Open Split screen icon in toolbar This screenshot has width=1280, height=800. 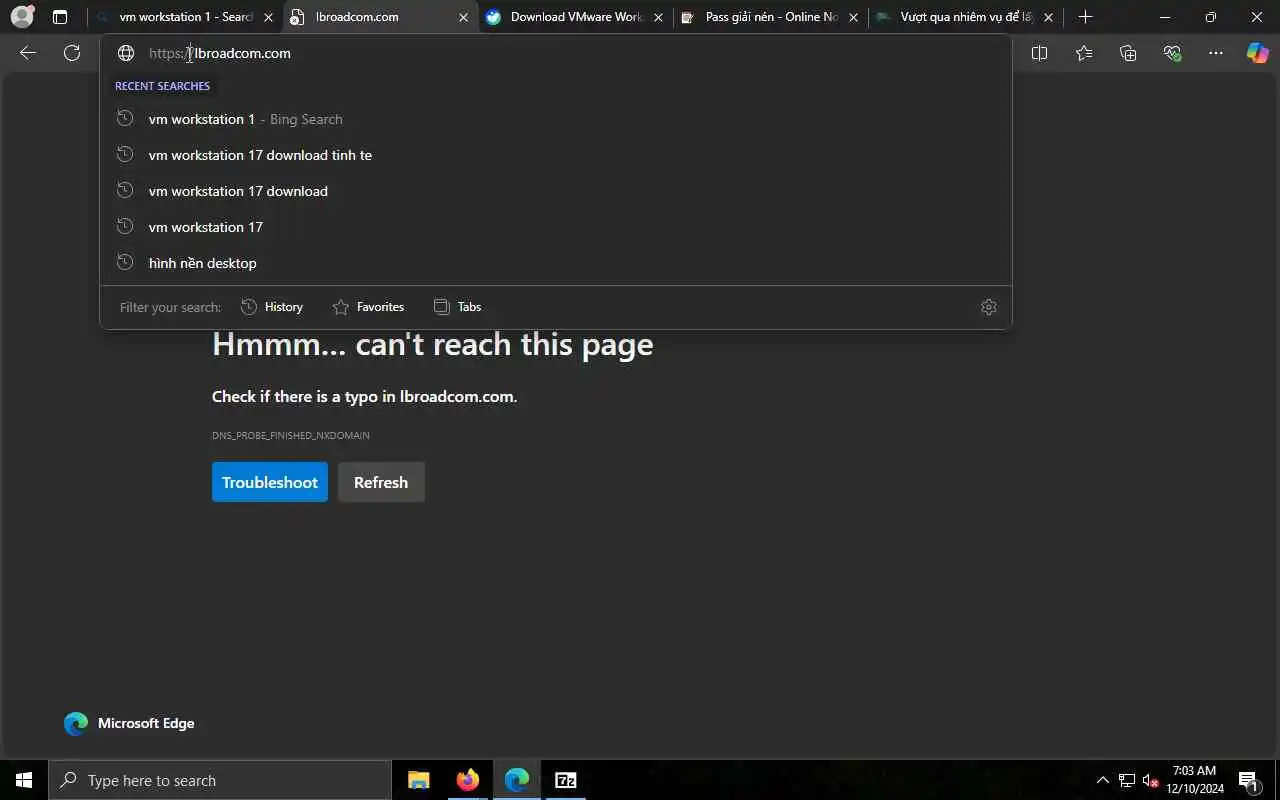1039,53
